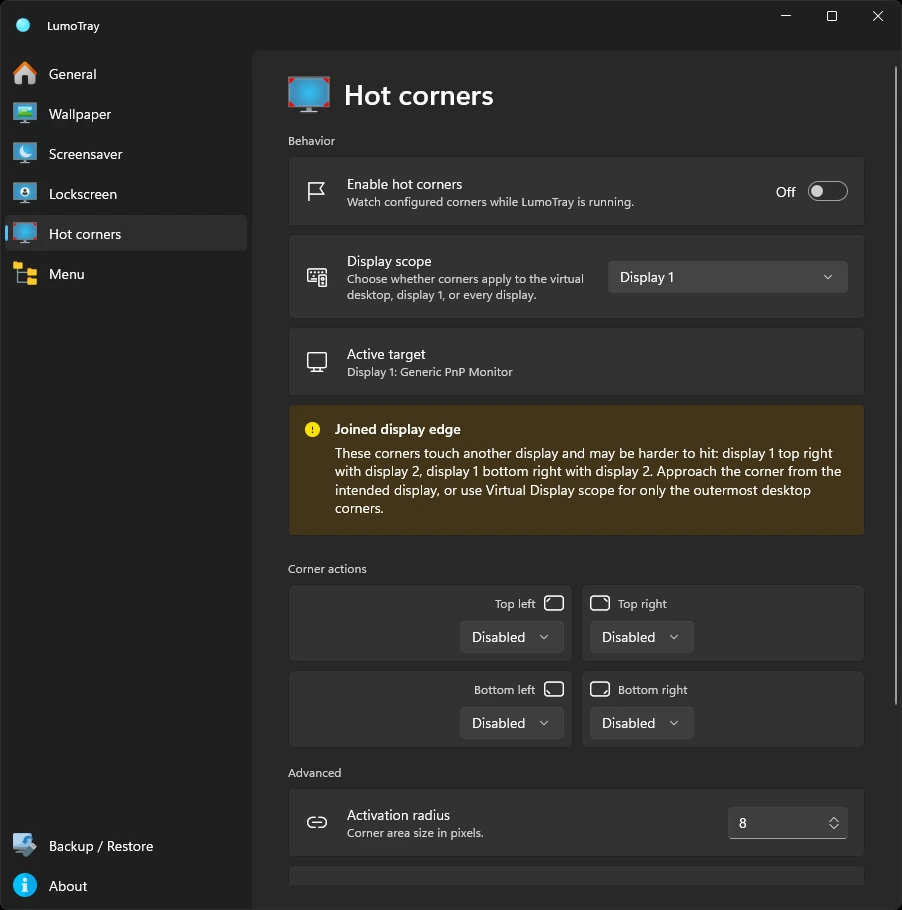Switch to the Screensaver page
The width and height of the screenshot is (902, 910).
126,154
